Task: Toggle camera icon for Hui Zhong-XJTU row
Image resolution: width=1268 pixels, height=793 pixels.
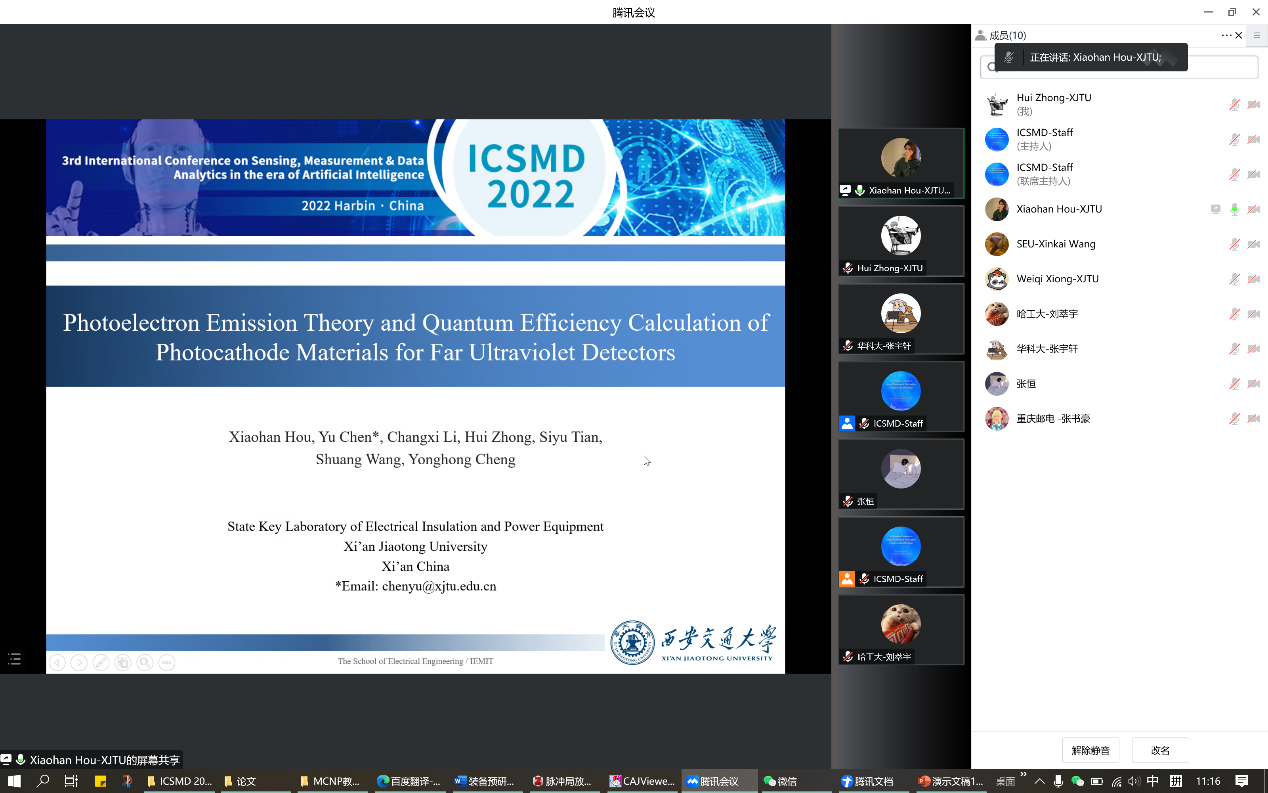Action: (x=1253, y=105)
